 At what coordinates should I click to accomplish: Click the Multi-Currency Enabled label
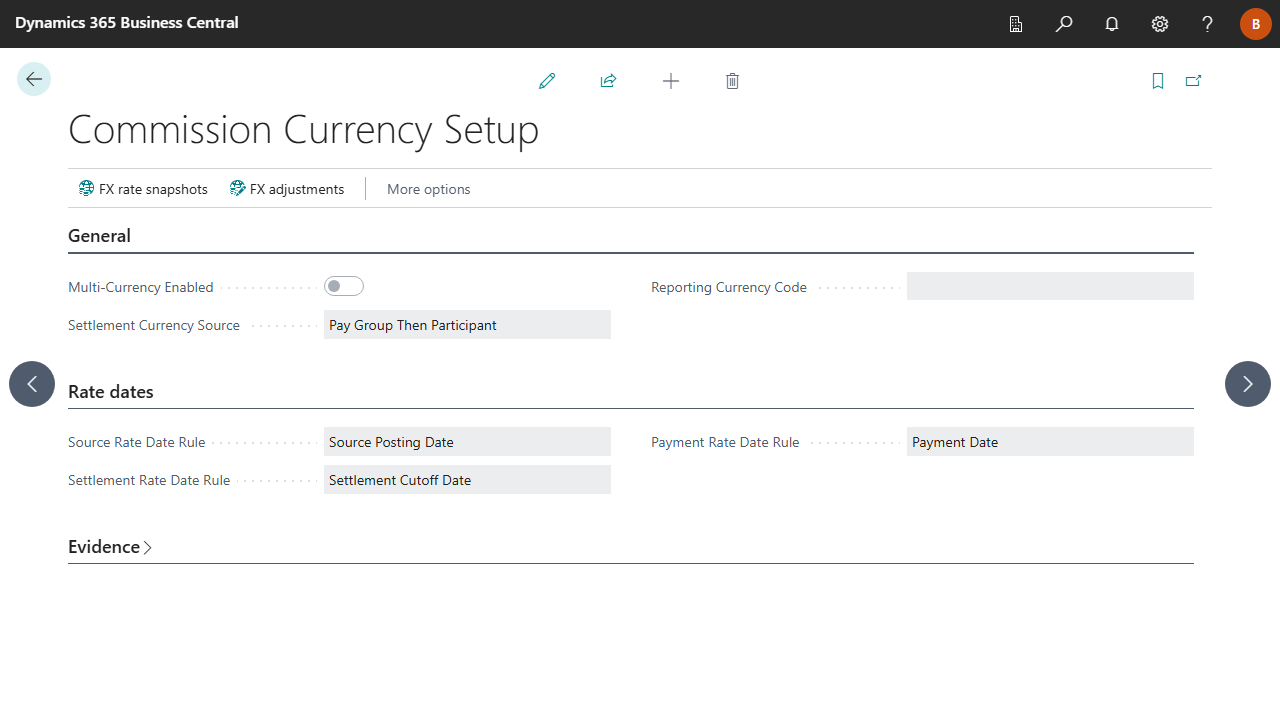pyautogui.click(x=141, y=287)
